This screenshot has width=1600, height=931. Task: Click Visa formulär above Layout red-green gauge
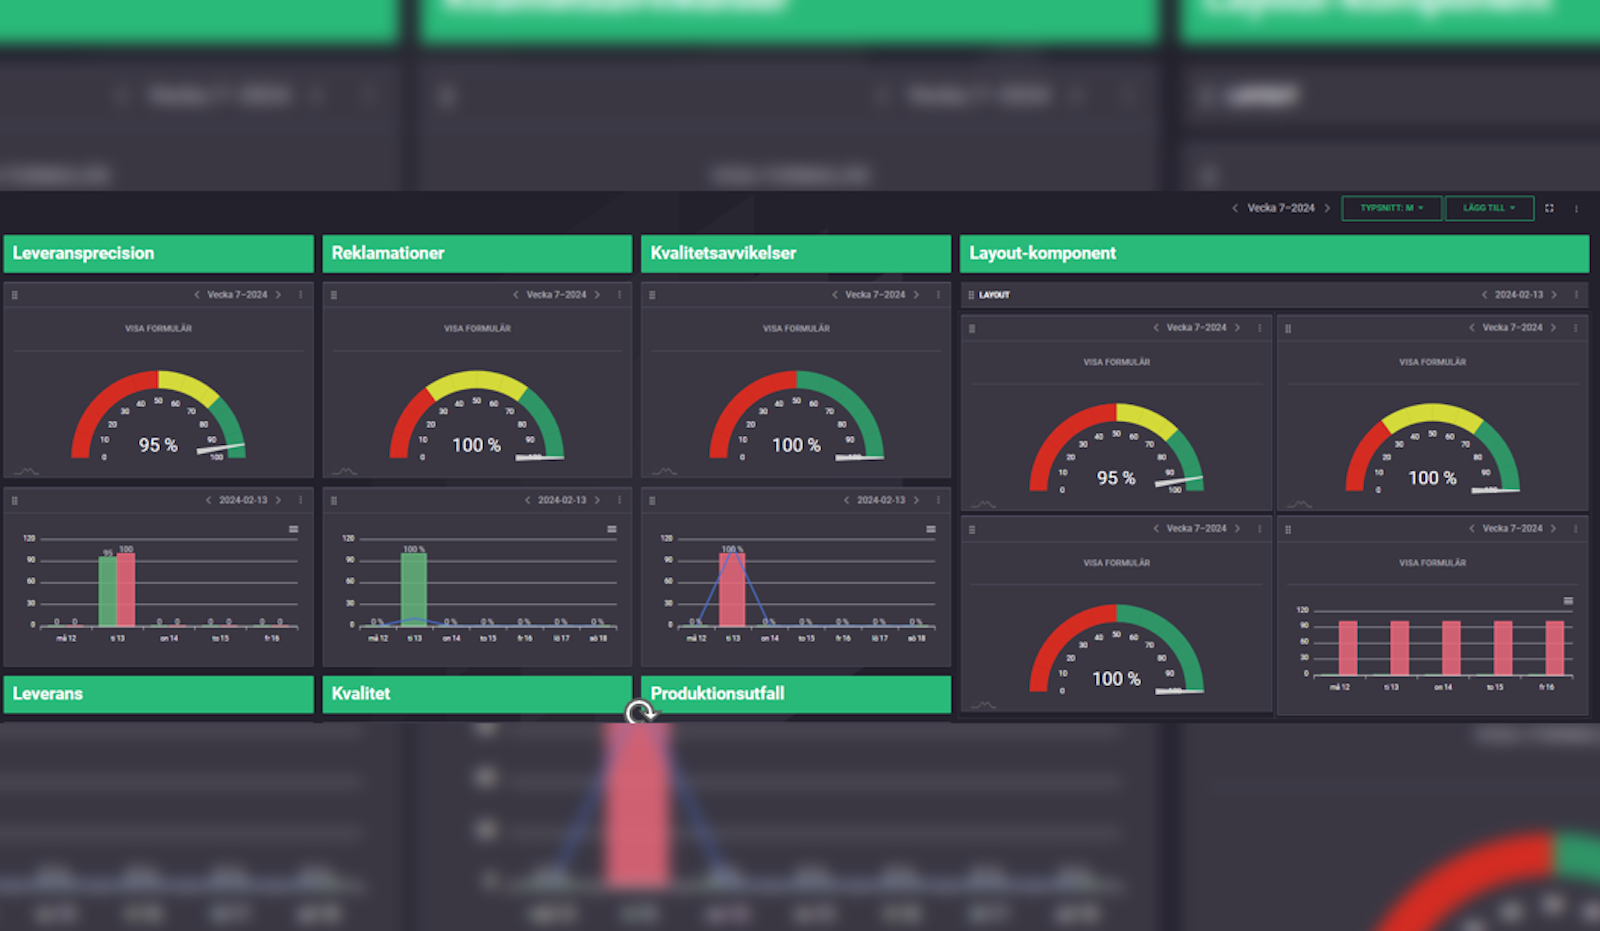[x=1116, y=563]
